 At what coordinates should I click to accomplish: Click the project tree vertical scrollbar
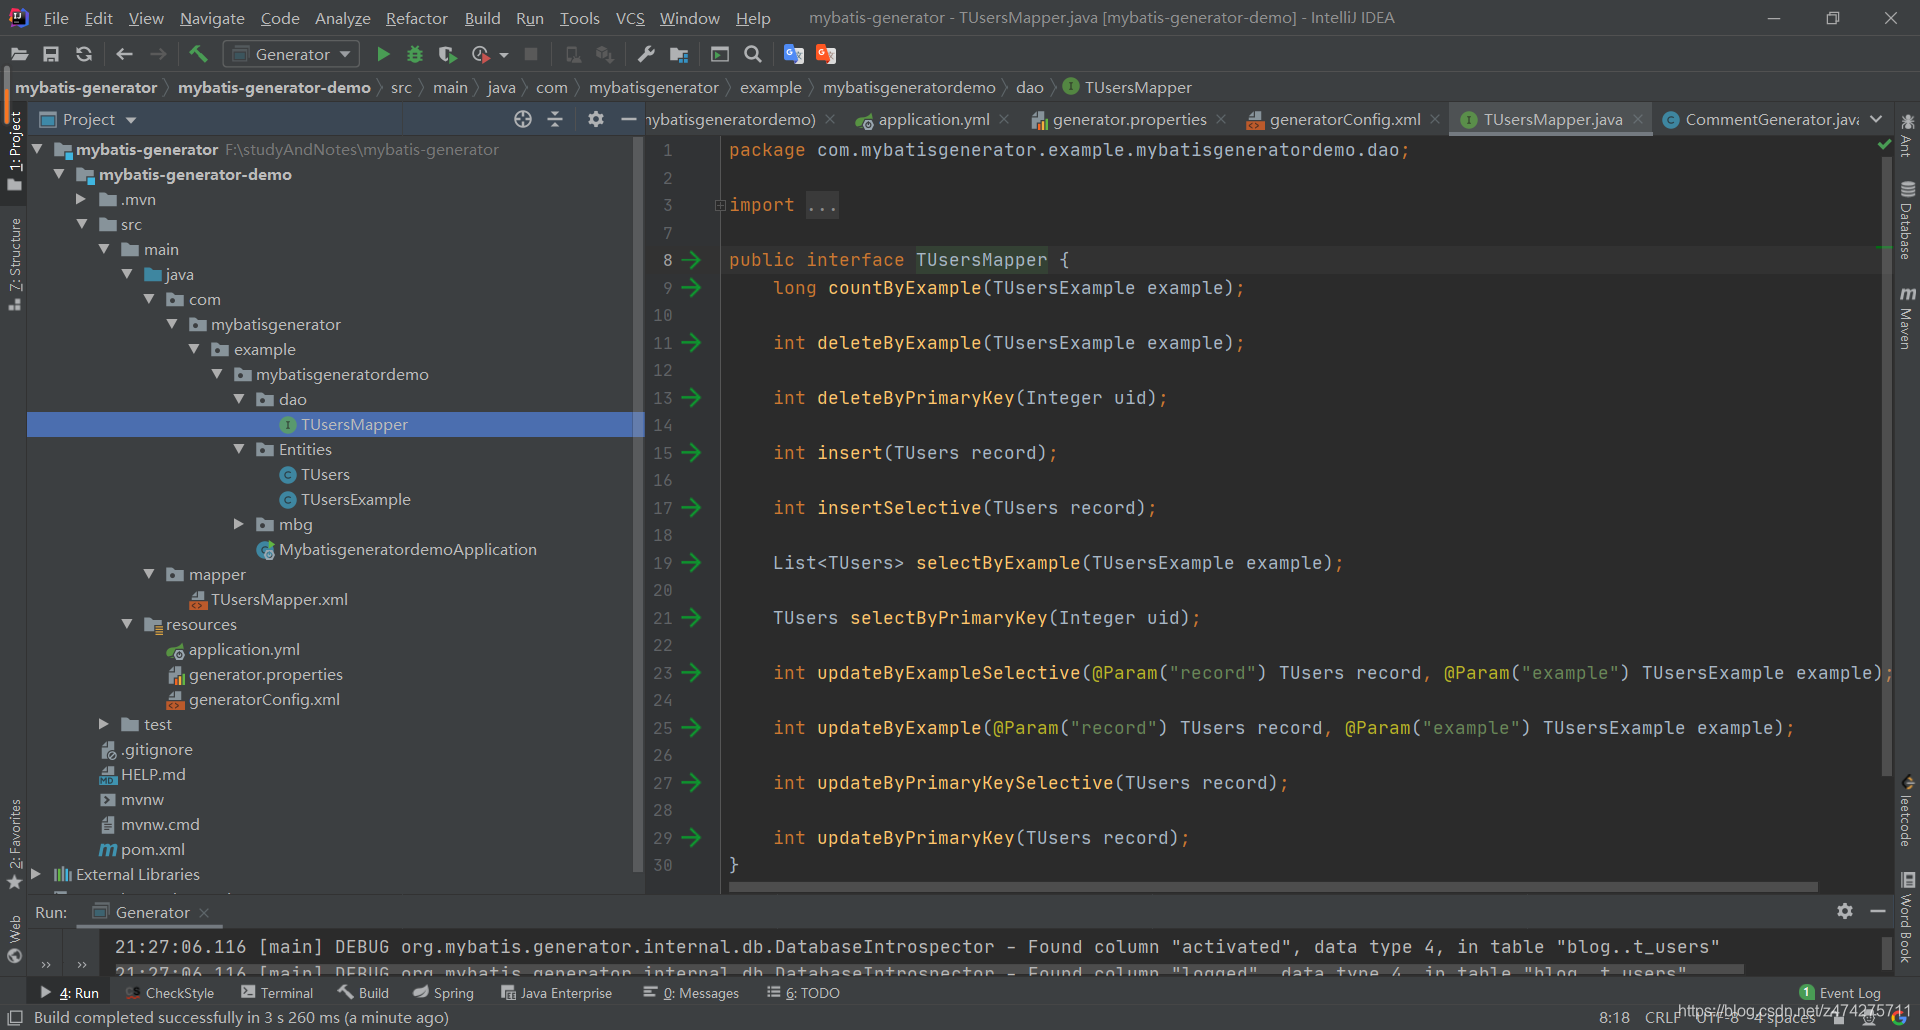click(637, 505)
